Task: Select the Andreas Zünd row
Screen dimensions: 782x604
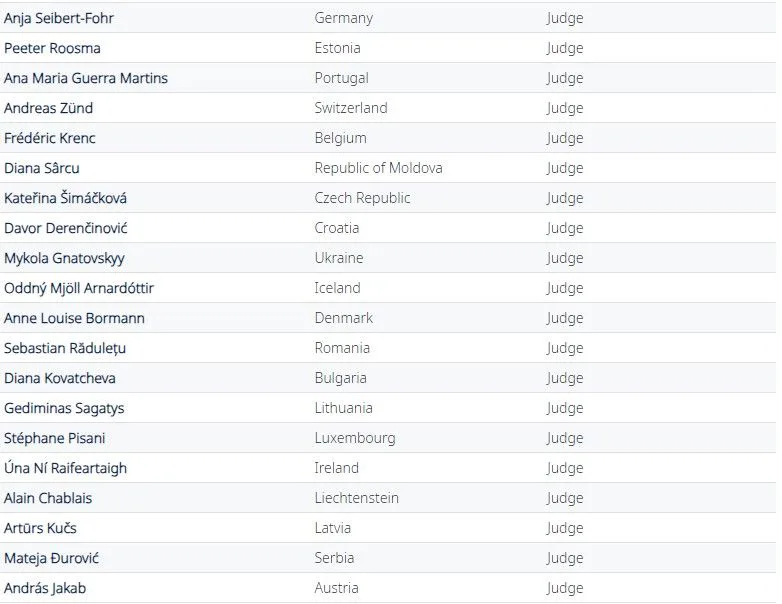Action: pos(388,108)
